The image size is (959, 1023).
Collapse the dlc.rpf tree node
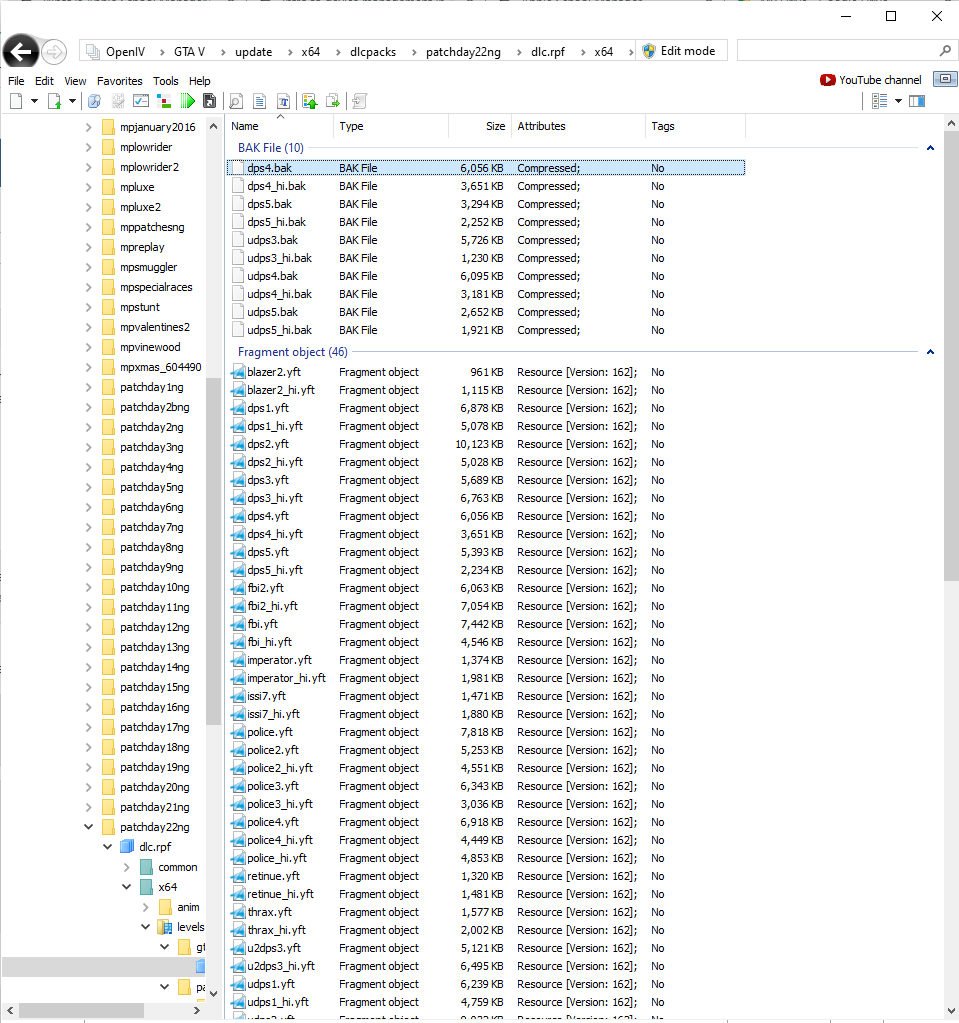coord(108,847)
